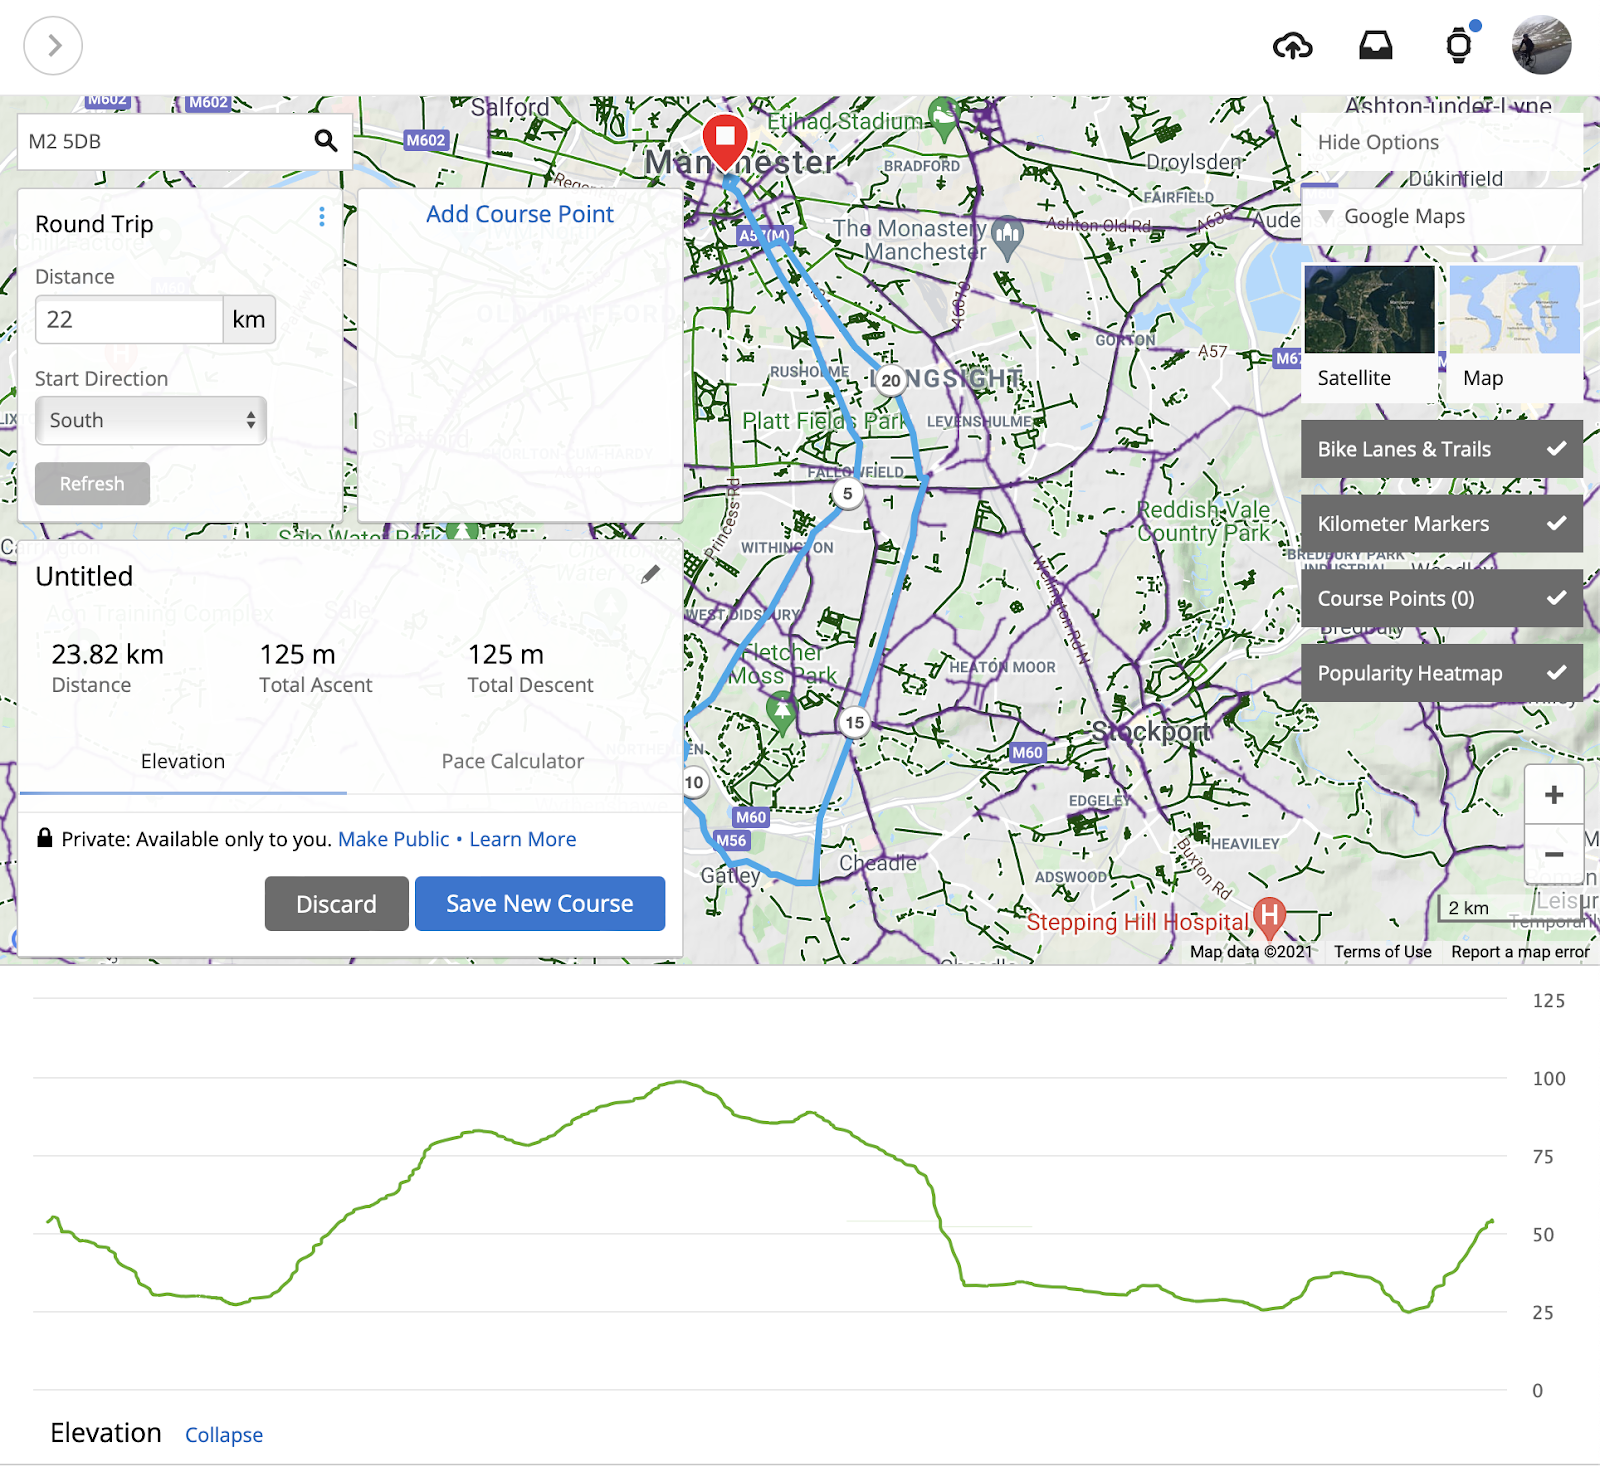Click the 125 m Total Ascent value
The width and height of the screenshot is (1600, 1467).
(297, 655)
